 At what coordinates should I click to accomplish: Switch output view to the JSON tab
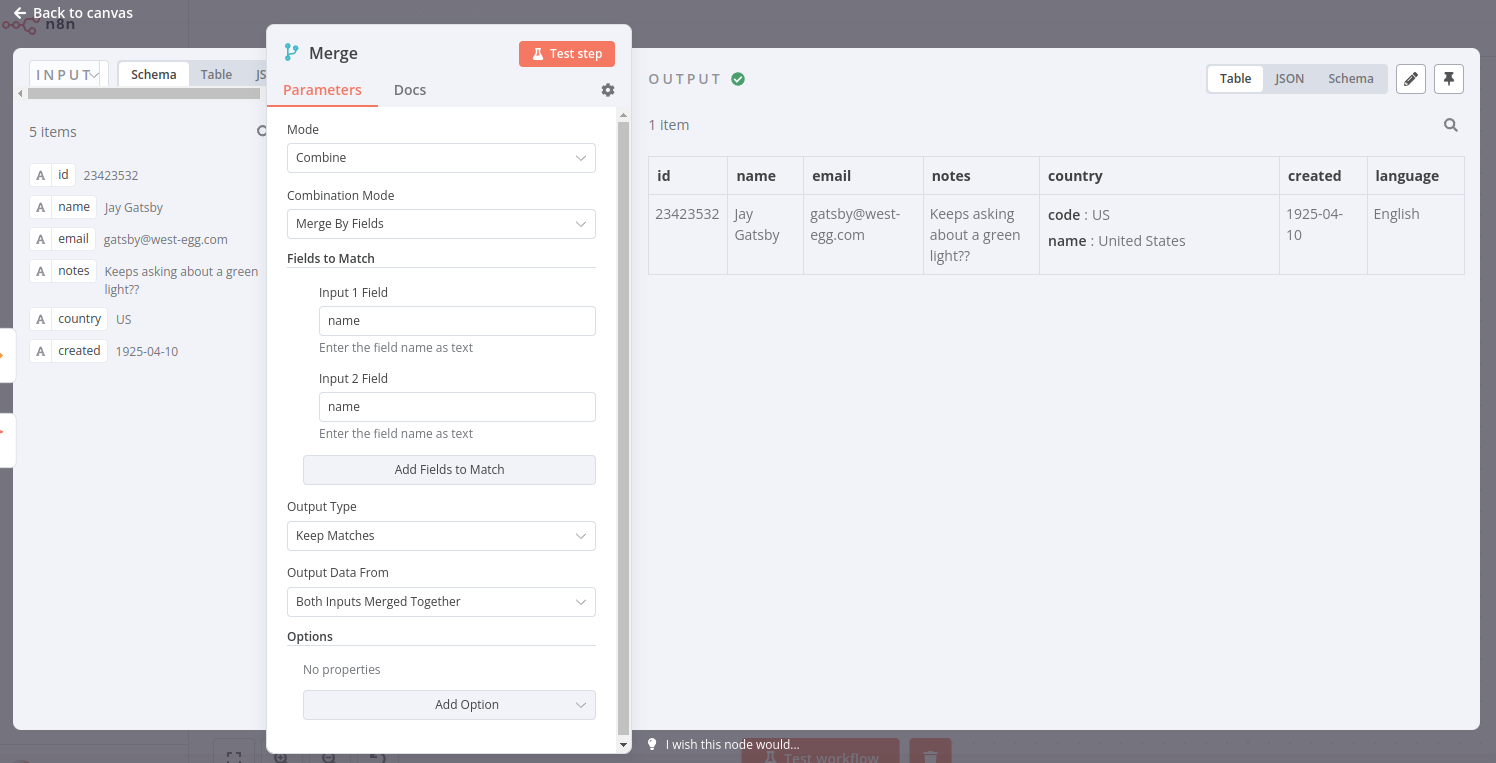pos(1289,78)
